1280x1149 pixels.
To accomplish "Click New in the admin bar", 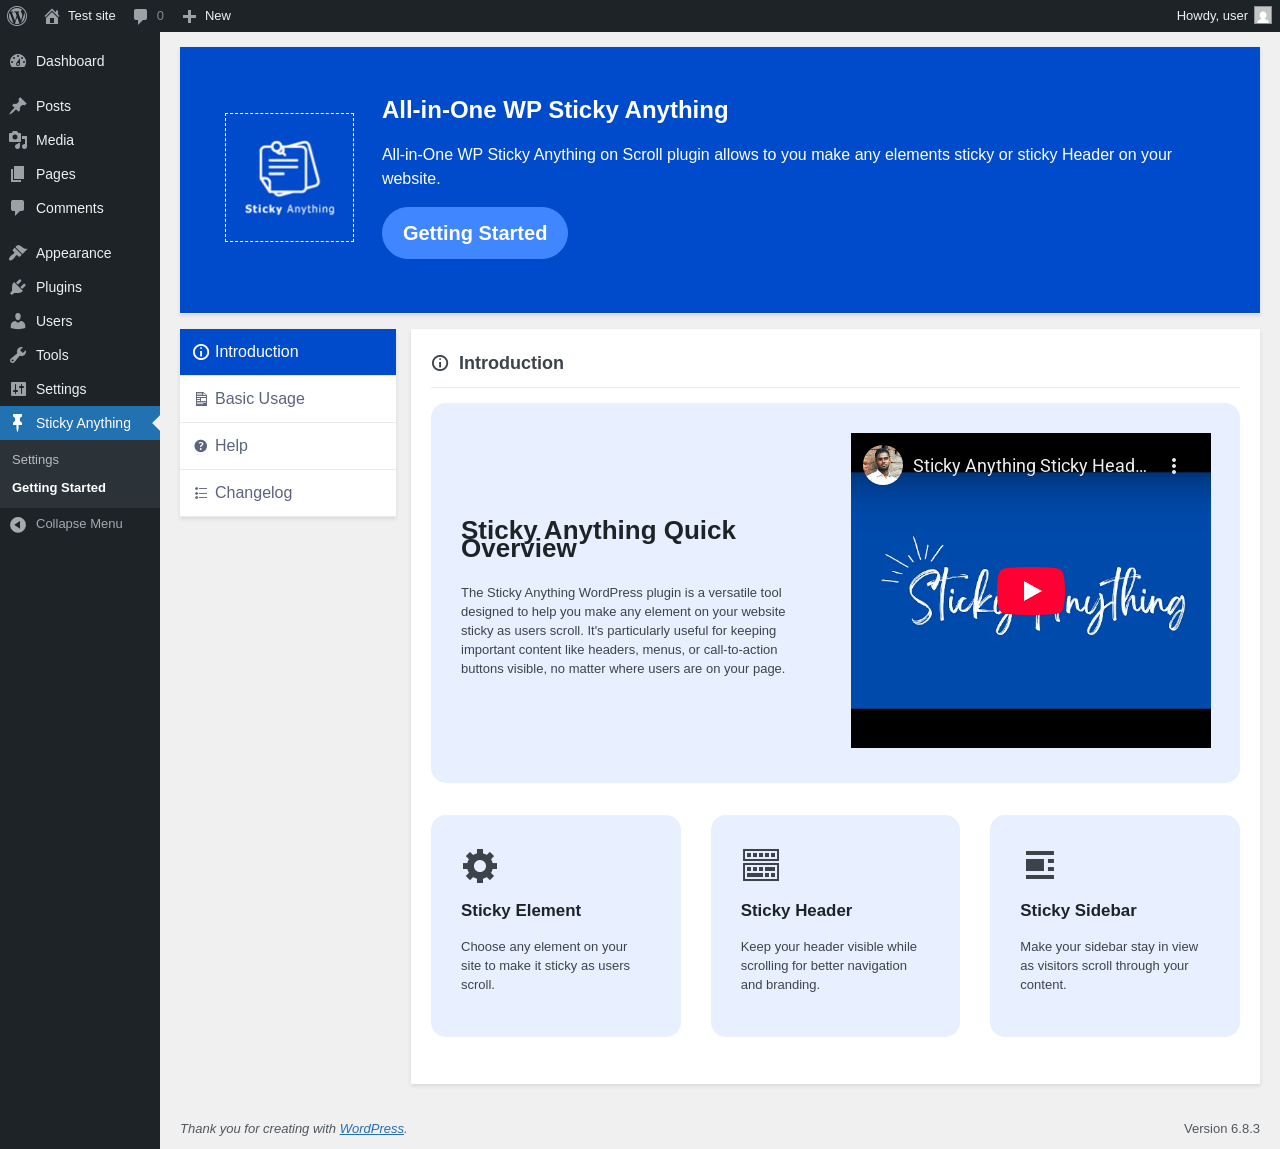I will pos(207,16).
